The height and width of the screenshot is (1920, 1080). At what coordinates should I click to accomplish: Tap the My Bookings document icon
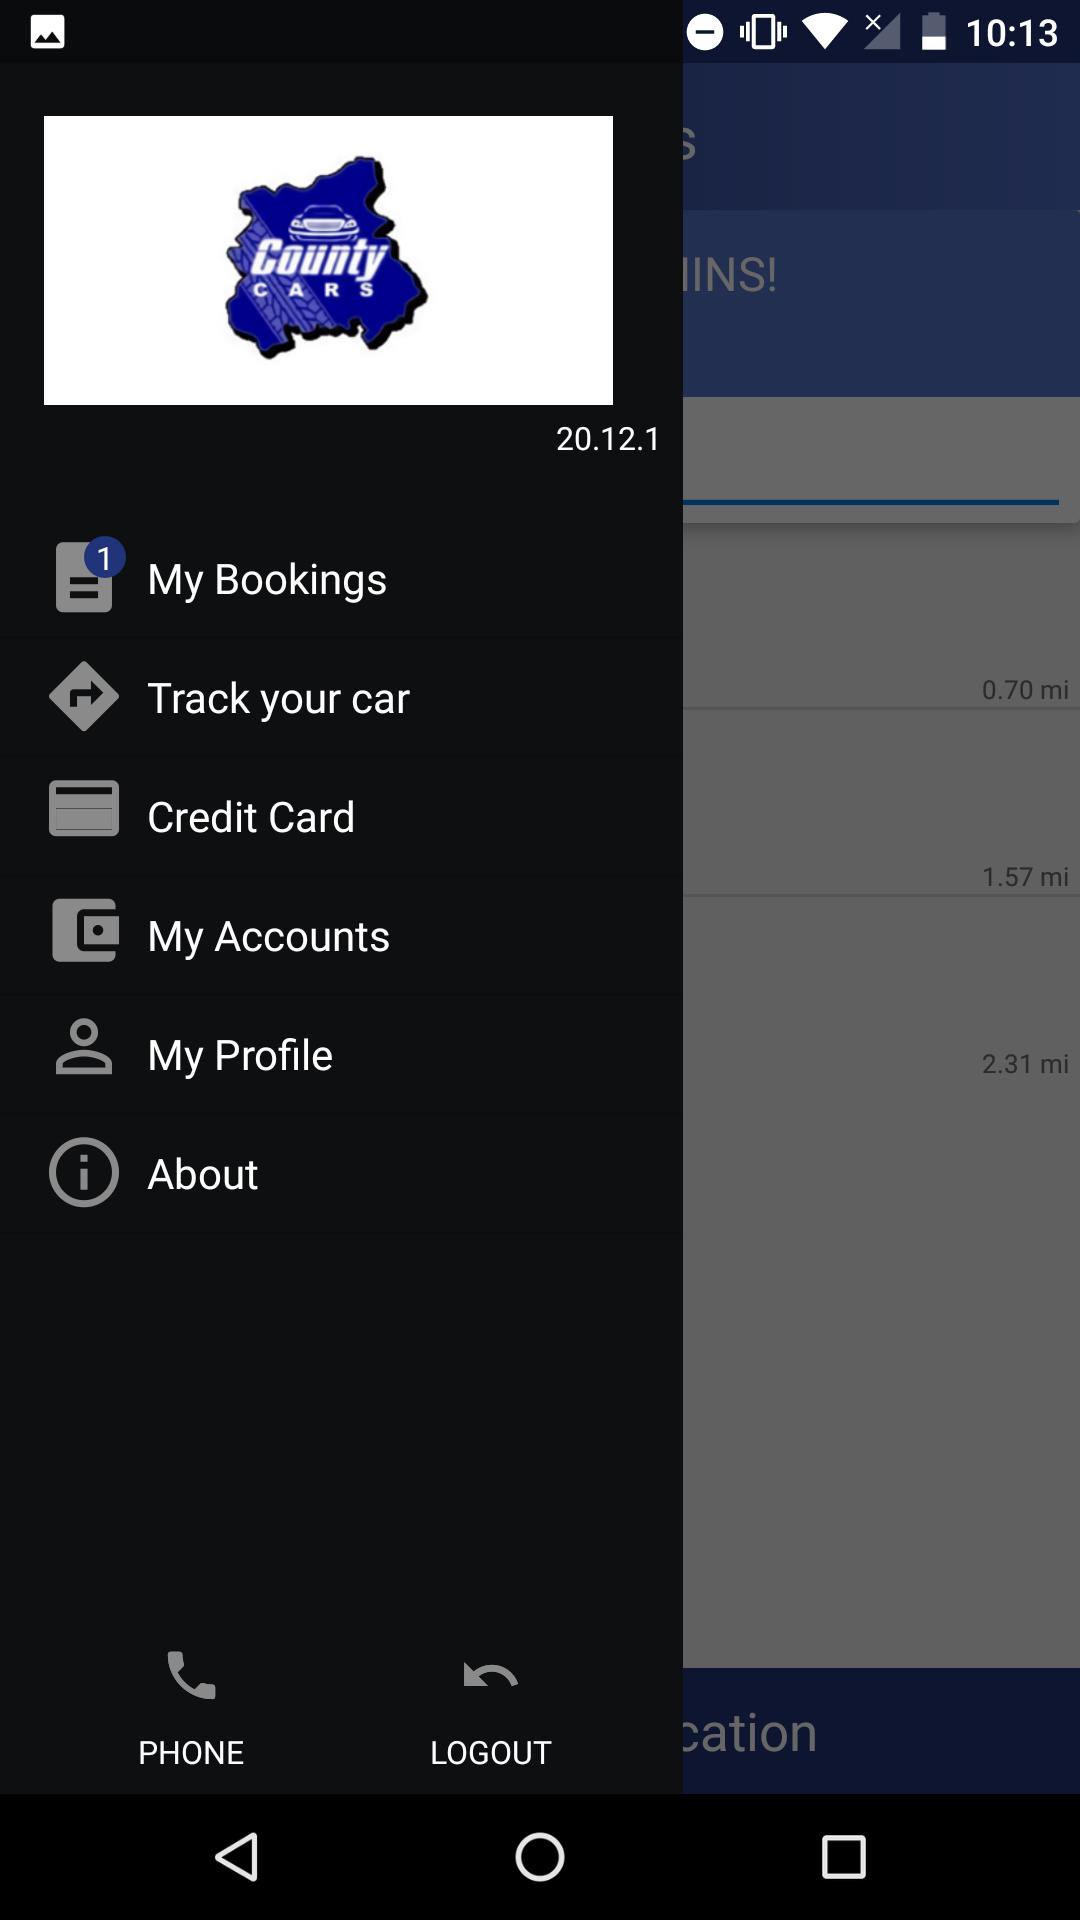(82, 581)
